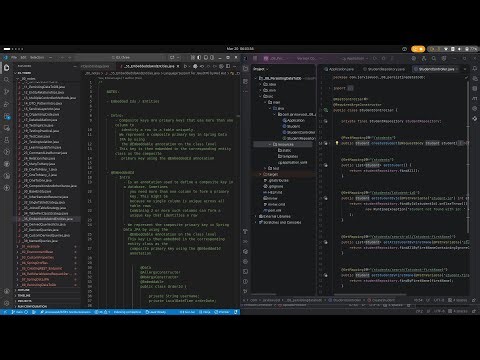Screen dimensions: 480x360
Task: Click the gutter icon beside StudentController class declaration
Action: pyautogui.click(x=326, y=110)
